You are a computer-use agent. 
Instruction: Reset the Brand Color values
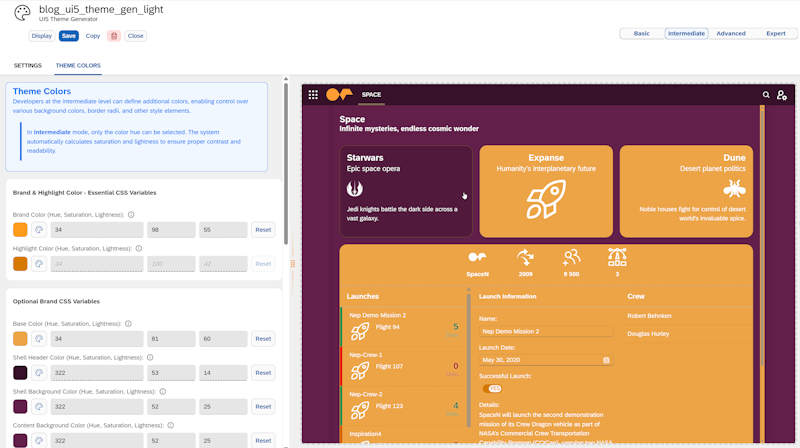tap(263, 230)
